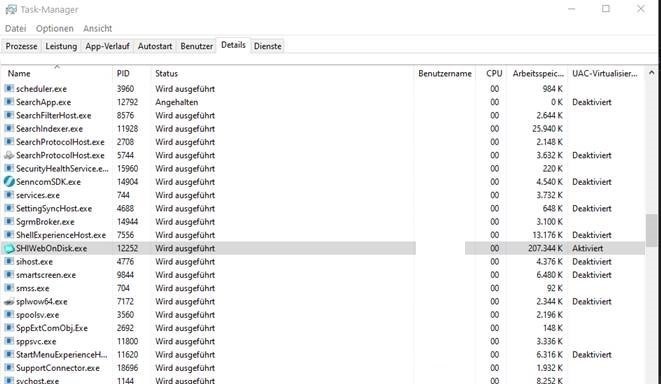Click the icon of SearchProtocolHost.exe with PID 5744
Viewport: 661px width, 384px height.
tap(9, 155)
